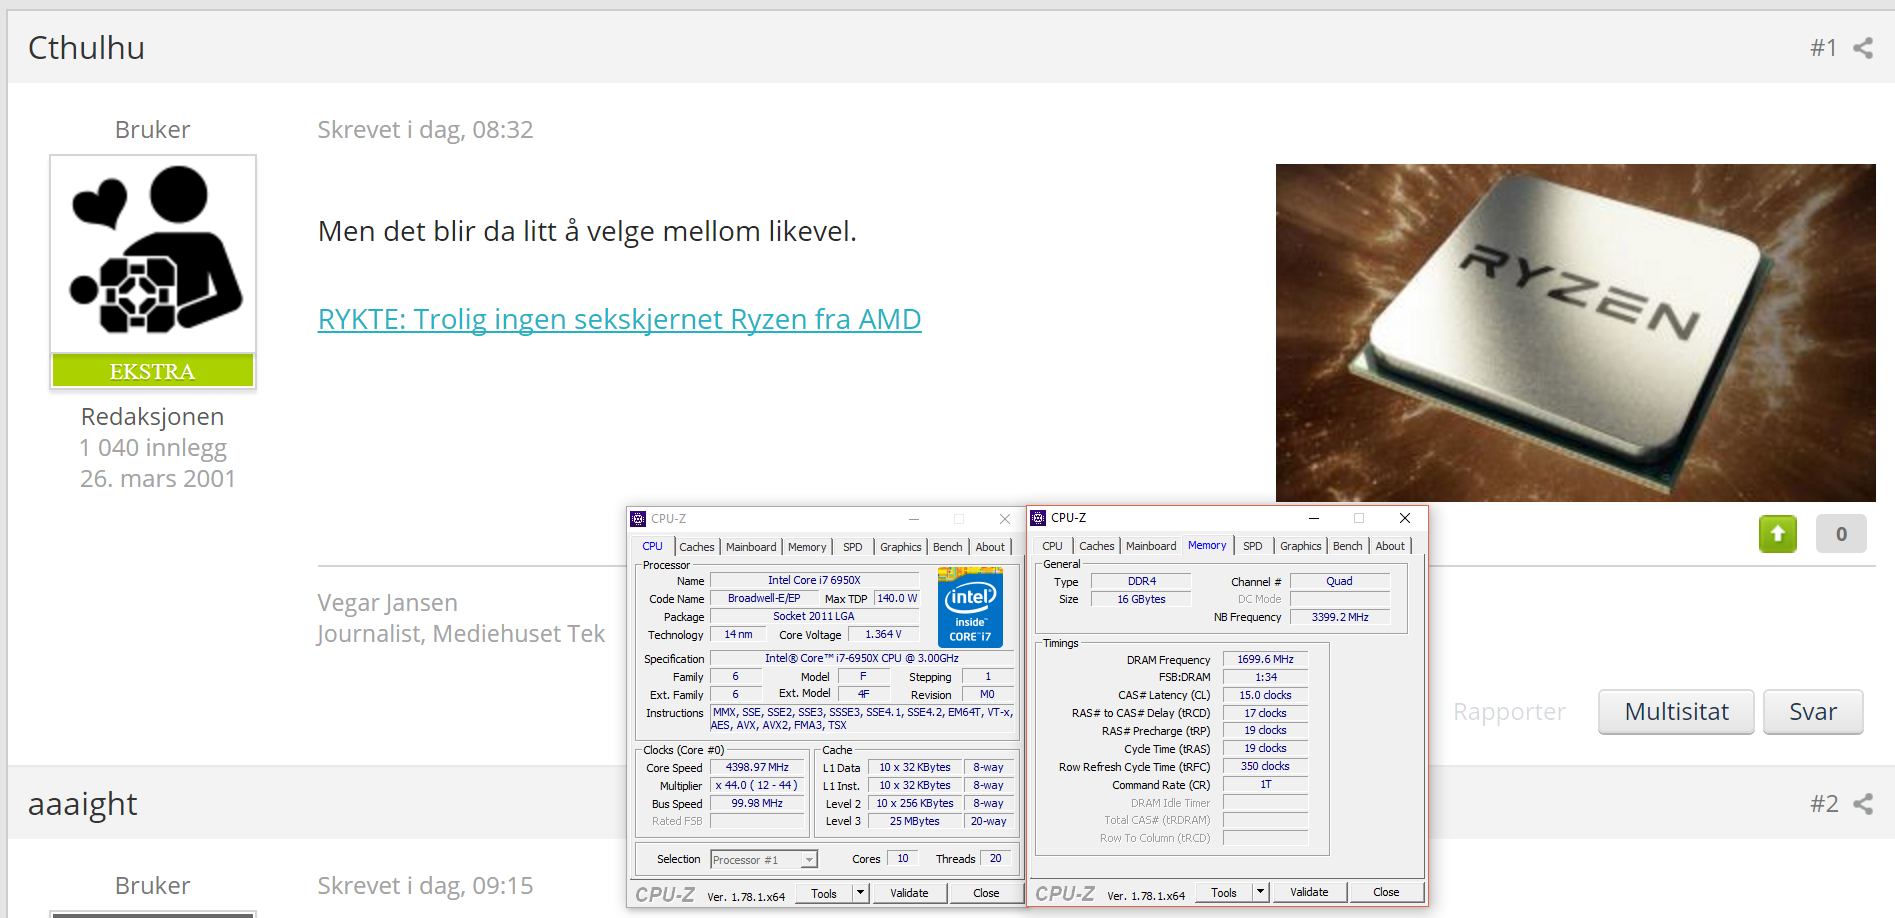Open SPD tab in left CPU-Z window
This screenshot has height=918, width=1895.
pos(852,547)
